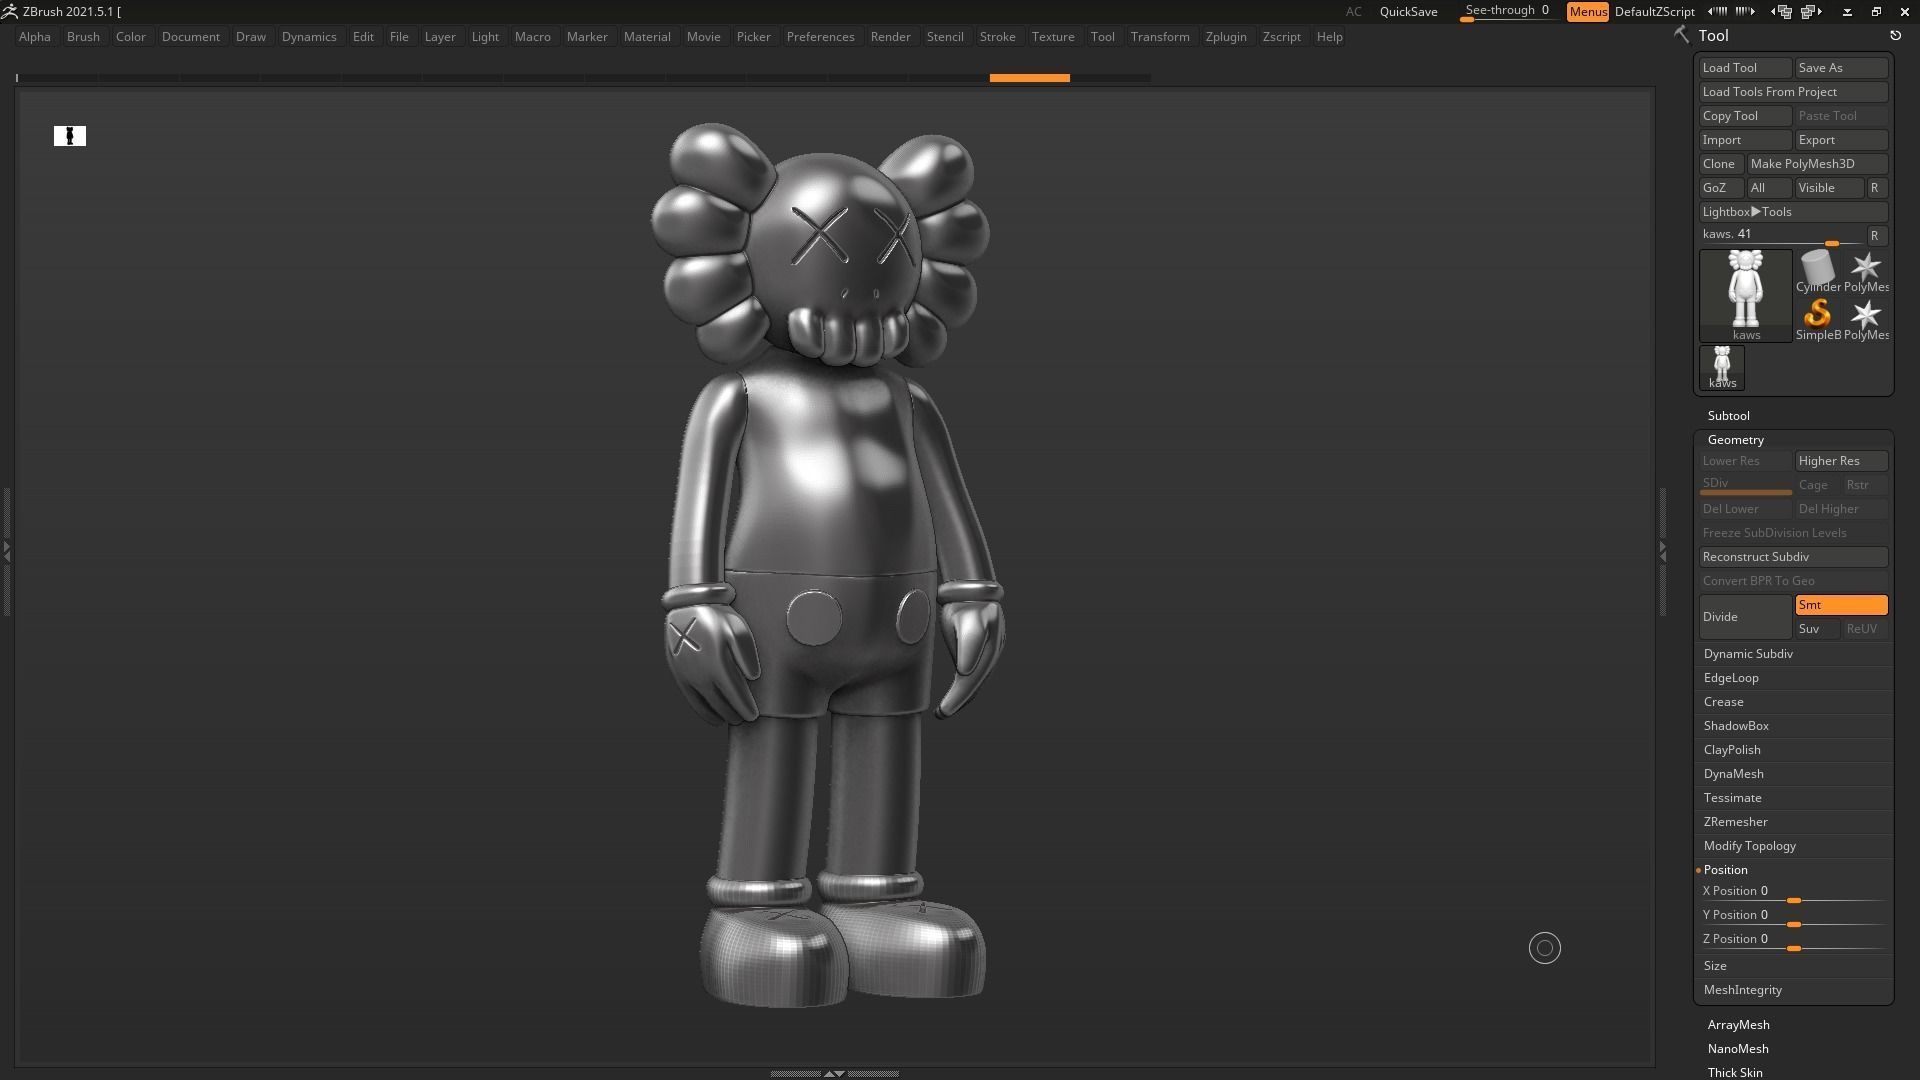The width and height of the screenshot is (1920, 1080).
Task: Expand the ArrayMesh section
Action: click(x=1738, y=1025)
